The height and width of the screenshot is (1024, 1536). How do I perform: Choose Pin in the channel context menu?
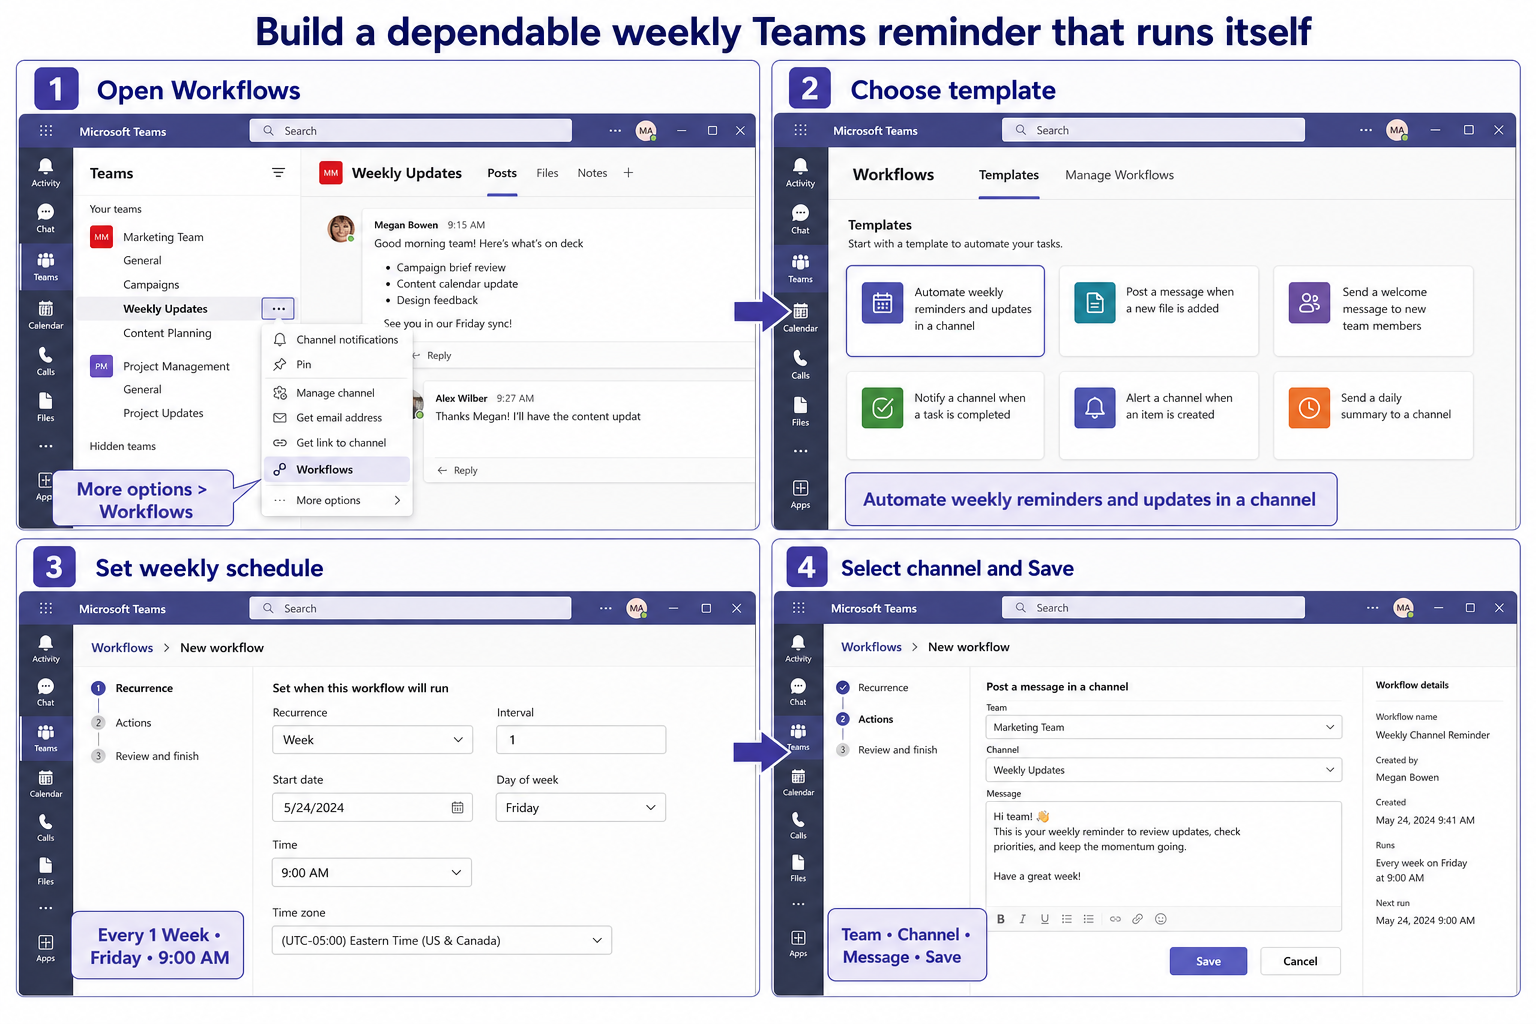pos(337,365)
